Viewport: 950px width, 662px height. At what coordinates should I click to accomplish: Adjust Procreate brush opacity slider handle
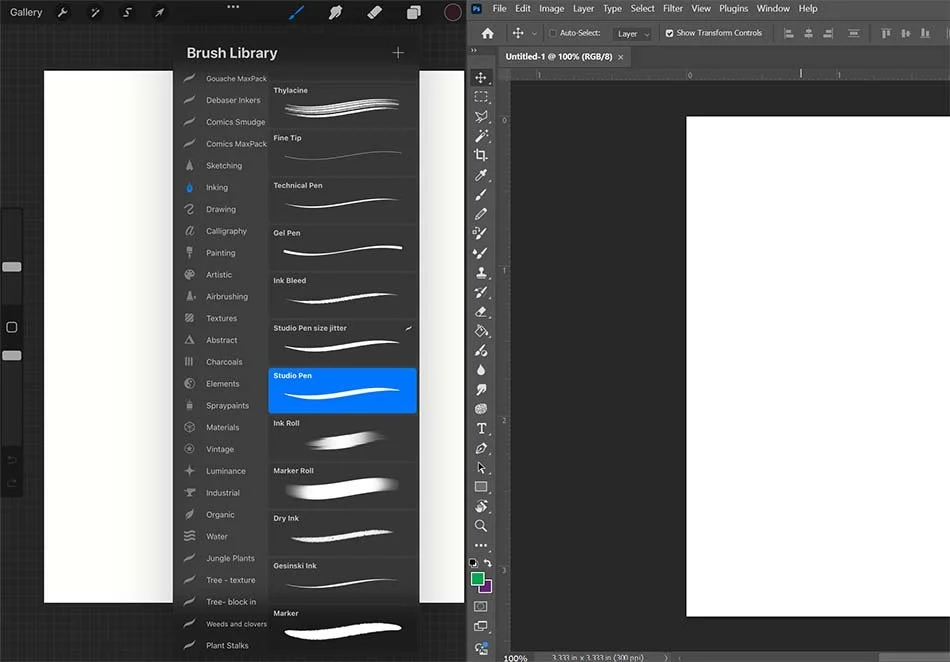12,356
